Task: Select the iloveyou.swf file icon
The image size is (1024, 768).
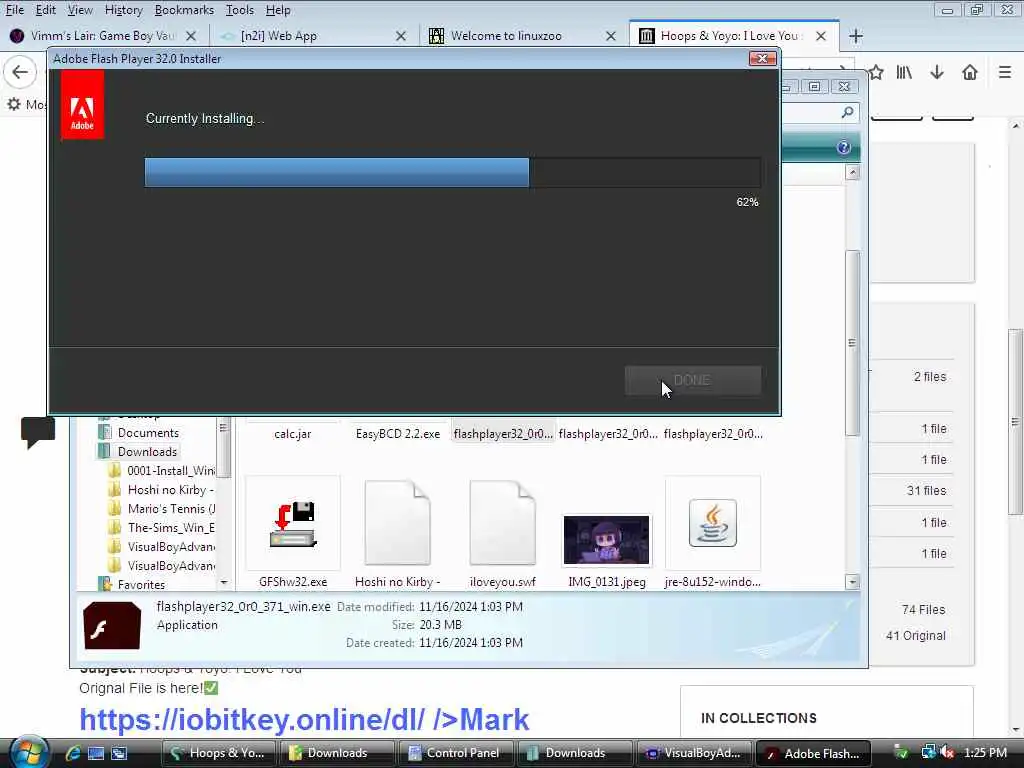Action: (502, 523)
